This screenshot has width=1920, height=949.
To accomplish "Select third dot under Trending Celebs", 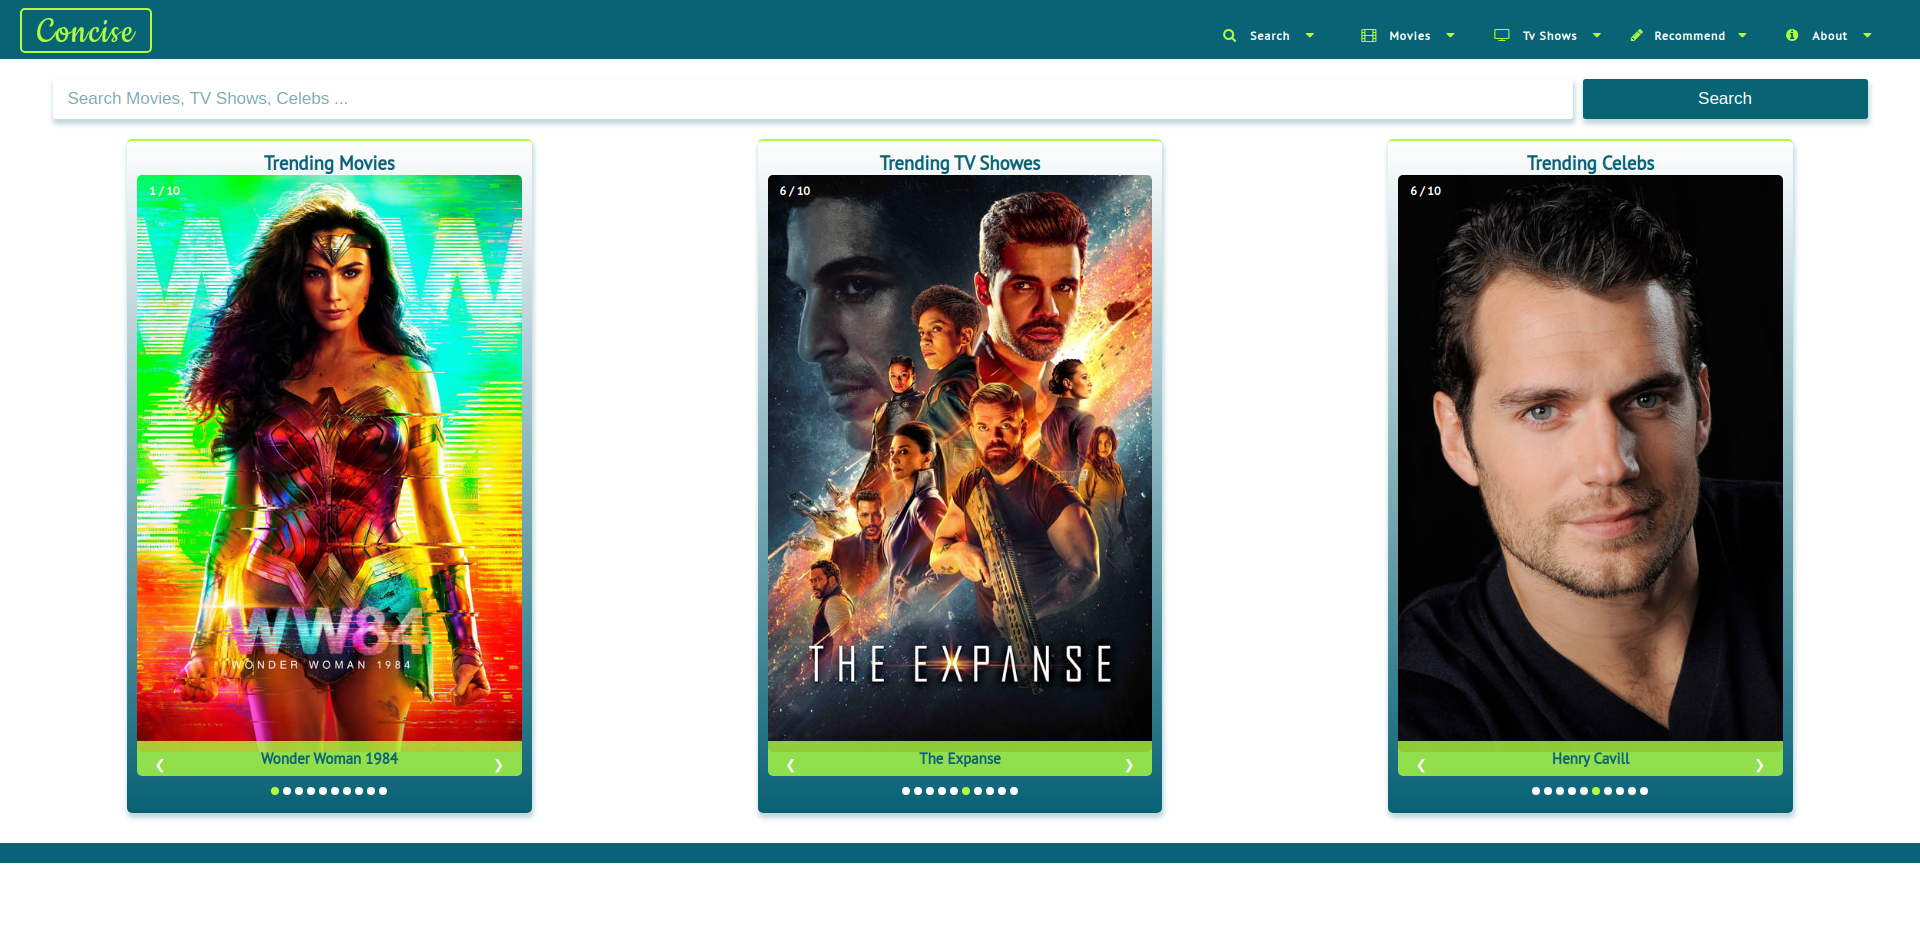I will coord(1560,791).
